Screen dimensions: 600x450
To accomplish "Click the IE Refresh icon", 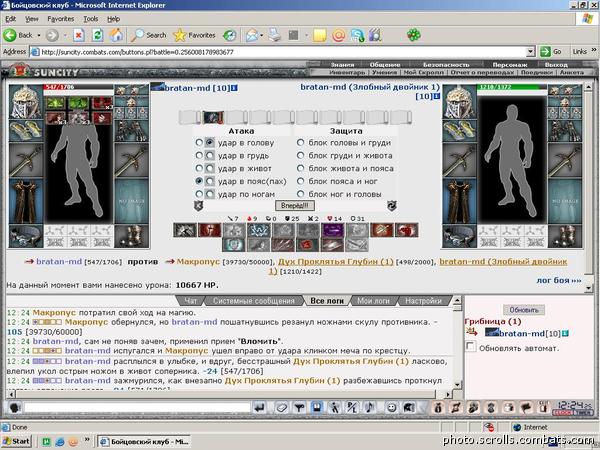I will [98, 35].
